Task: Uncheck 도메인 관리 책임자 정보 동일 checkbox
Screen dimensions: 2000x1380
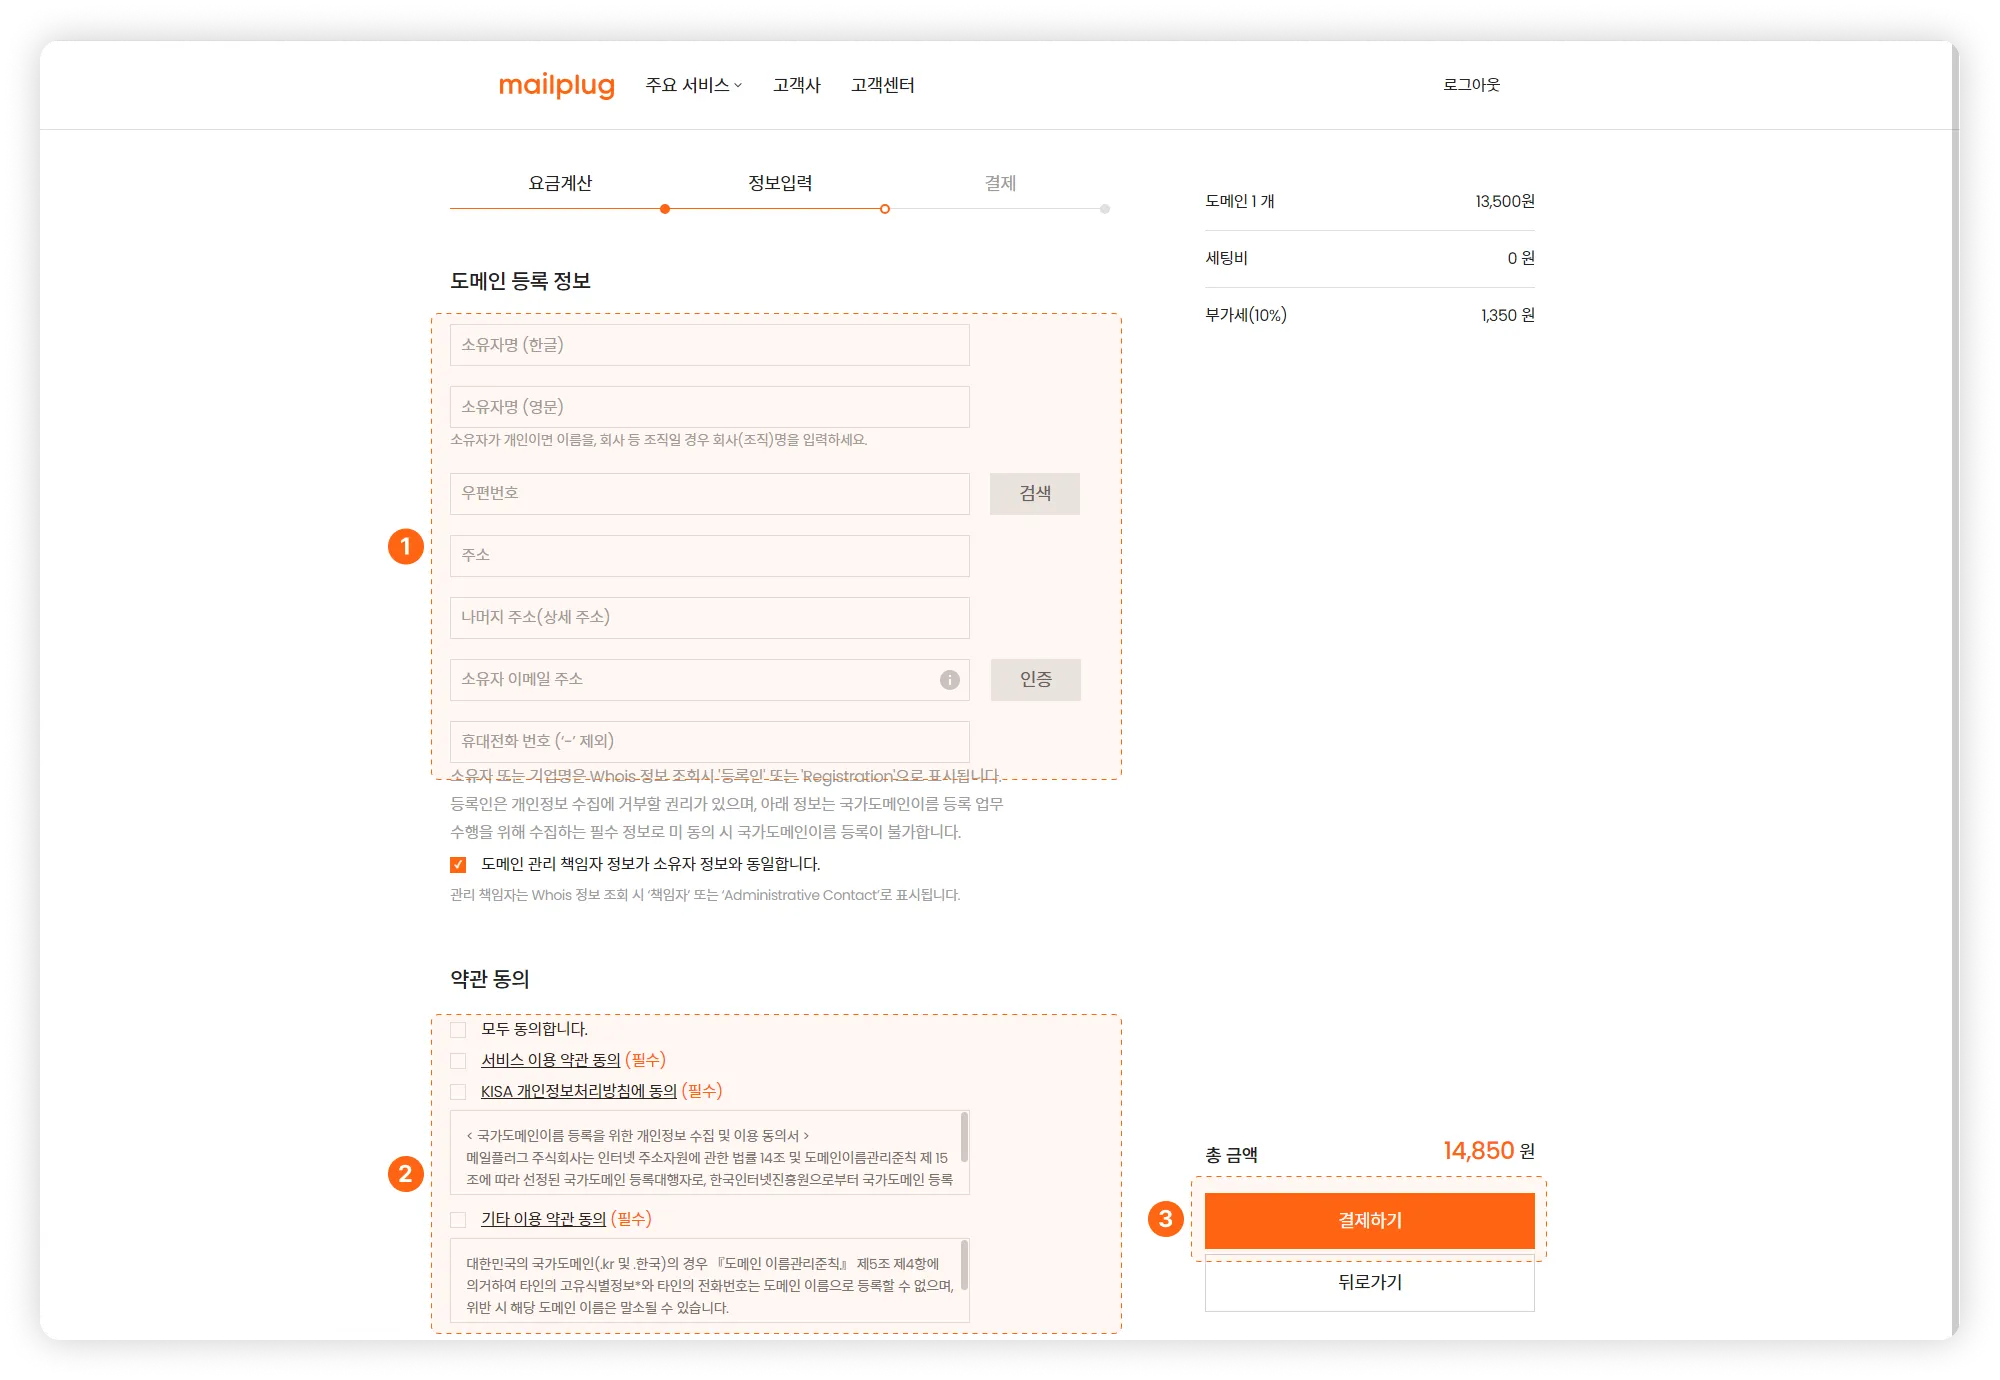Action: coord(458,865)
